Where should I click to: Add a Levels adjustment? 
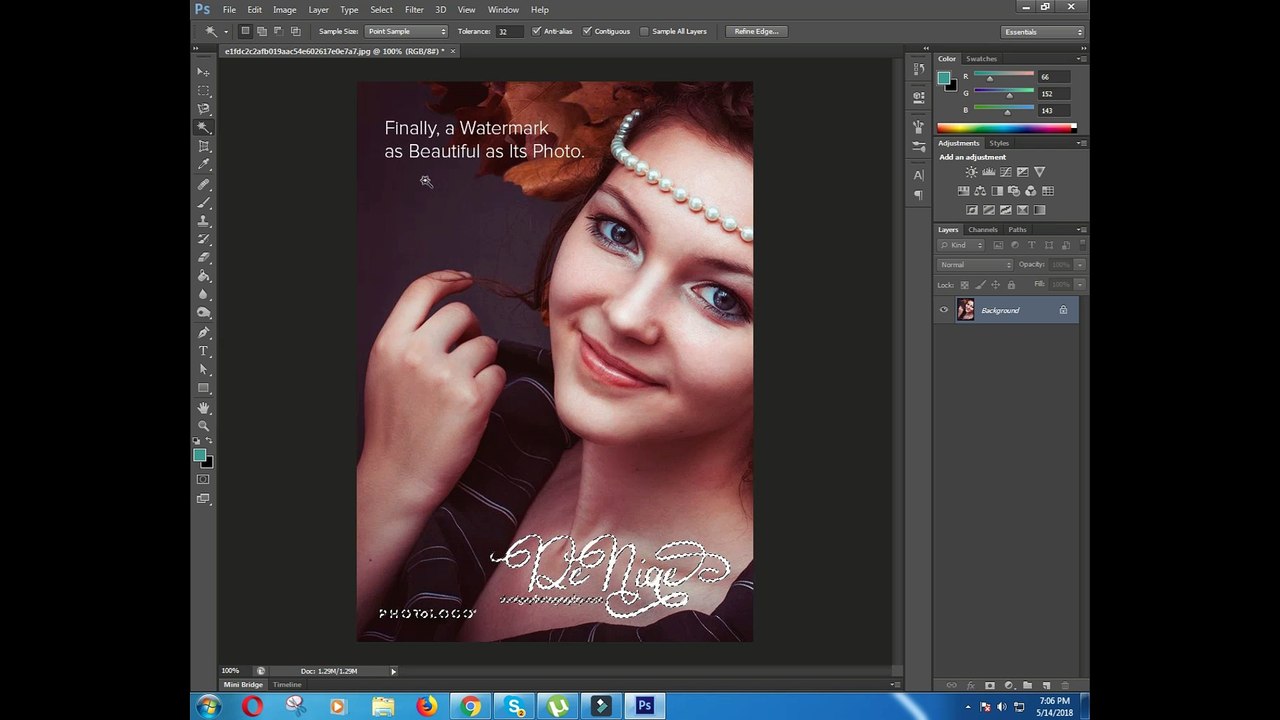988,172
